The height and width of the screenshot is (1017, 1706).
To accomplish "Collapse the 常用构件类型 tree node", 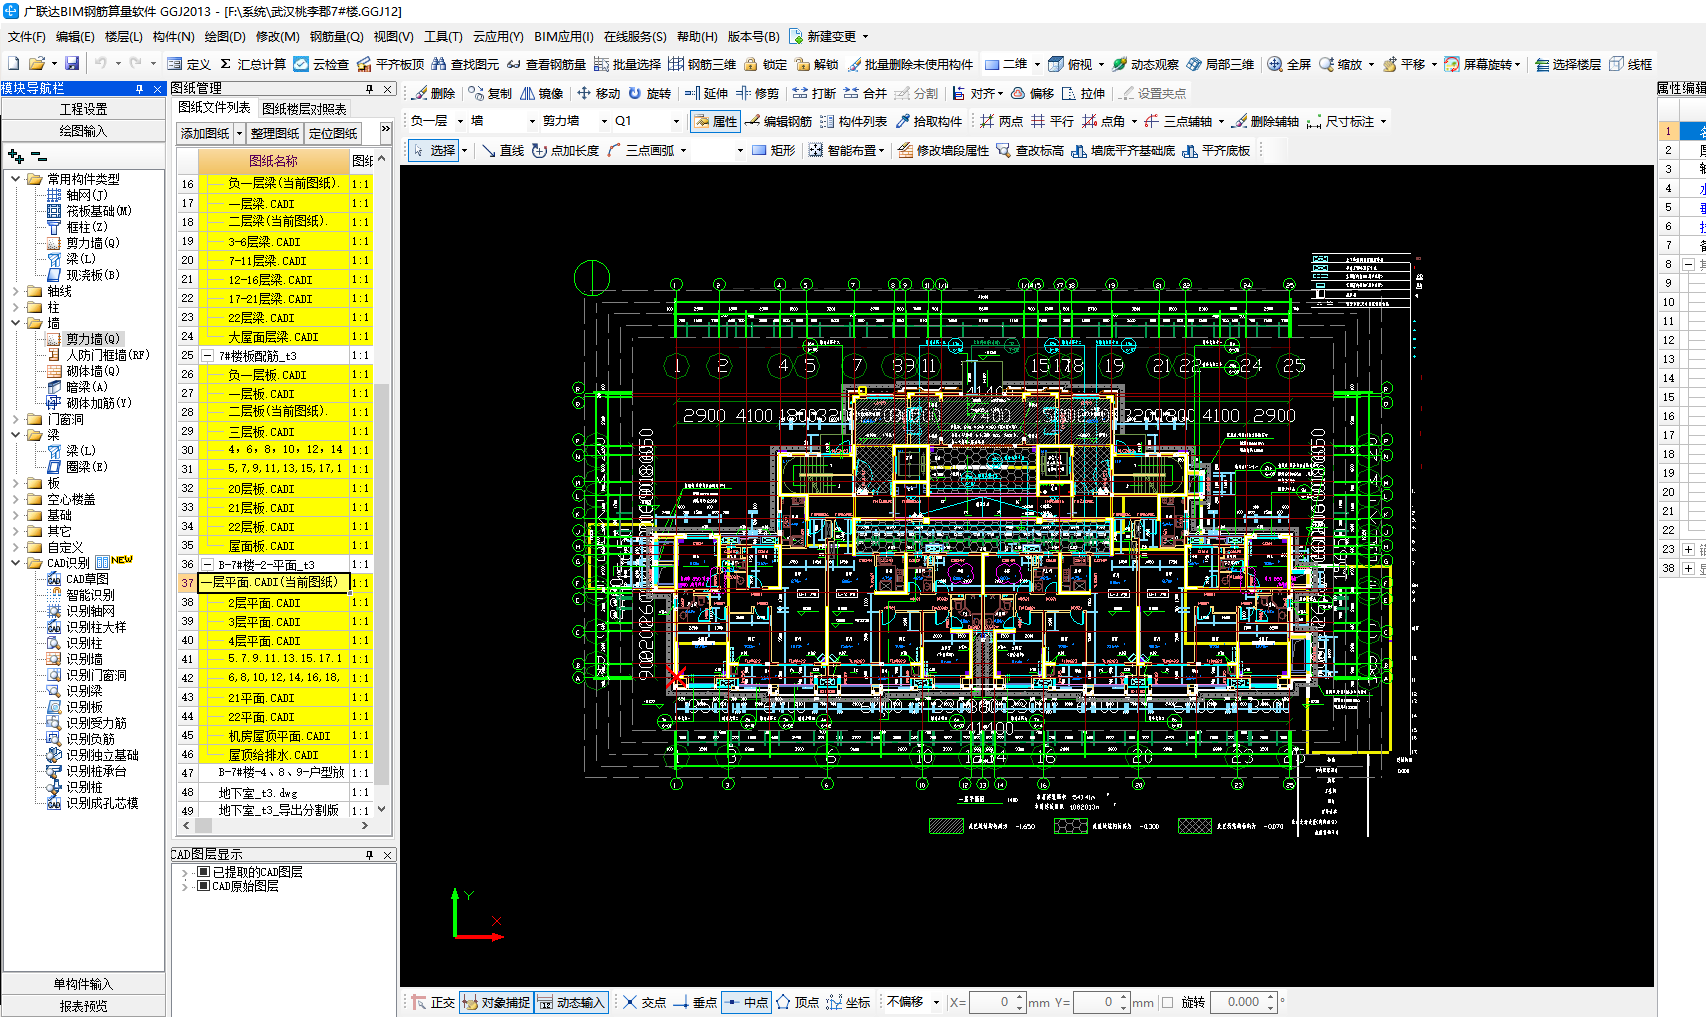I will (16, 179).
